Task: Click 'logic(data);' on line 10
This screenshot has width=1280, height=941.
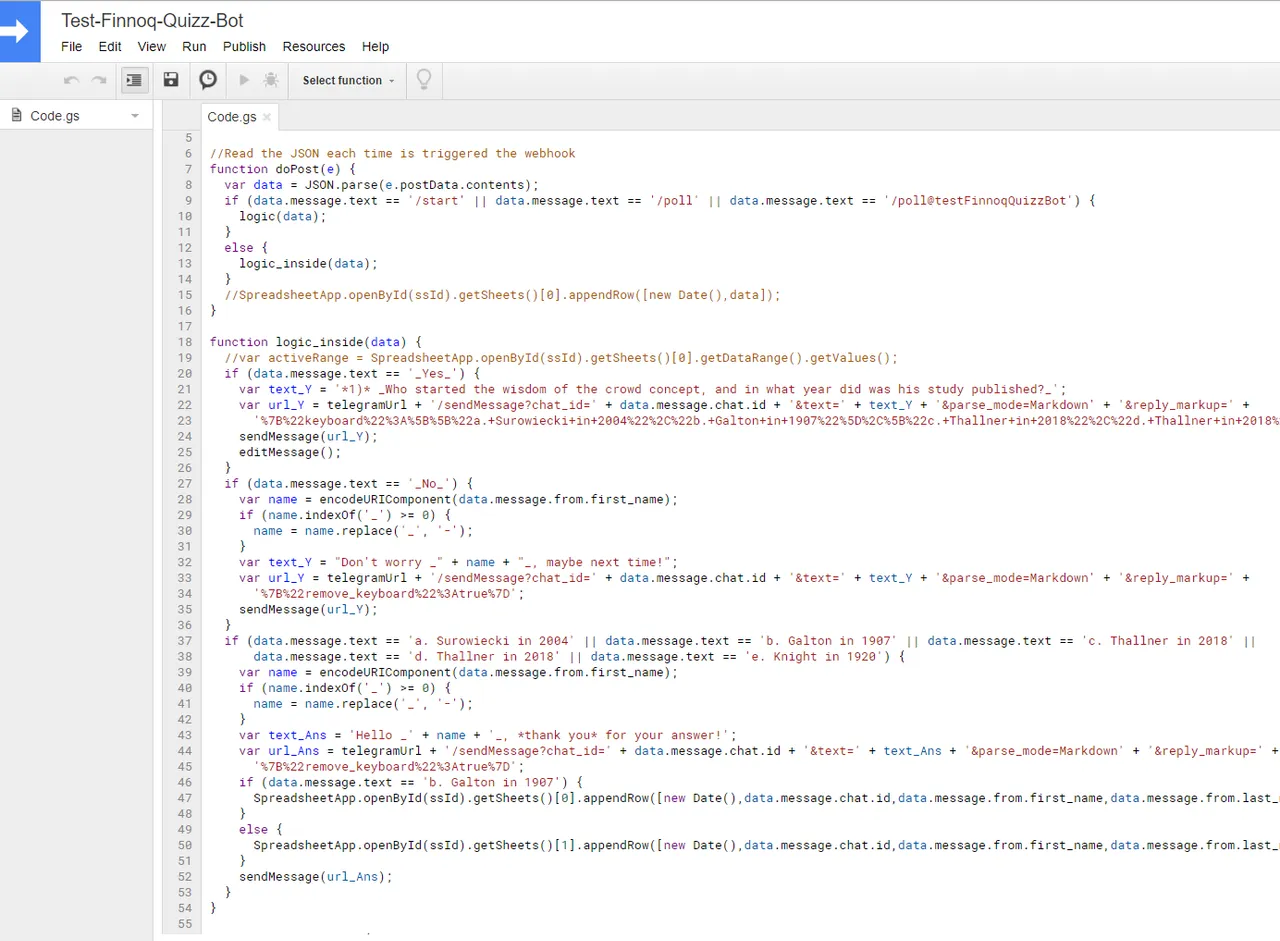Action: click(283, 216)
